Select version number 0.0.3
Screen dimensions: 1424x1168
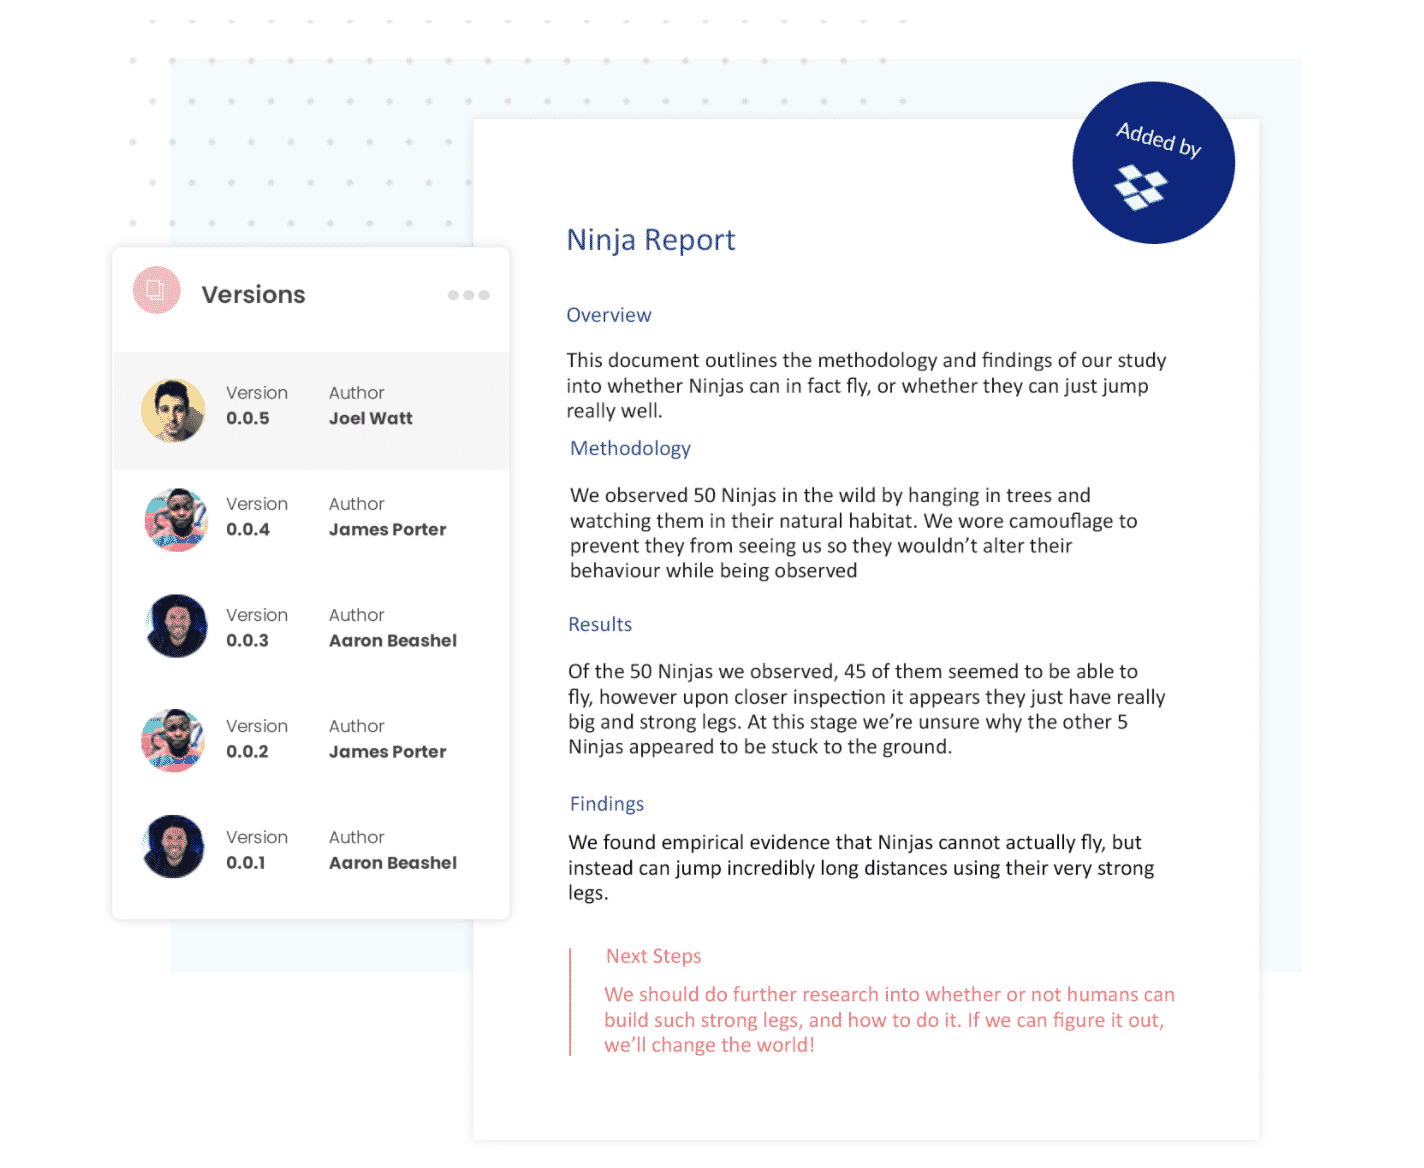[x=247, y=640]
